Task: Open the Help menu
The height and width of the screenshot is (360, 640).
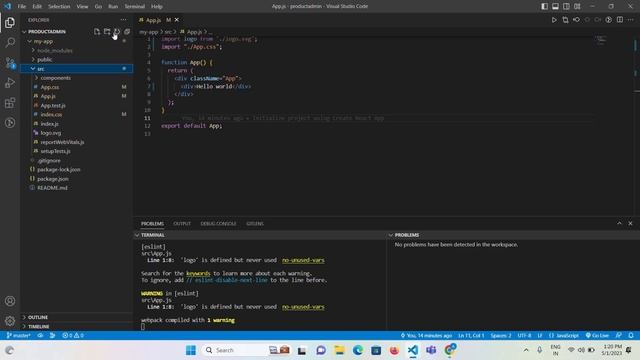Action: [156, 6]
